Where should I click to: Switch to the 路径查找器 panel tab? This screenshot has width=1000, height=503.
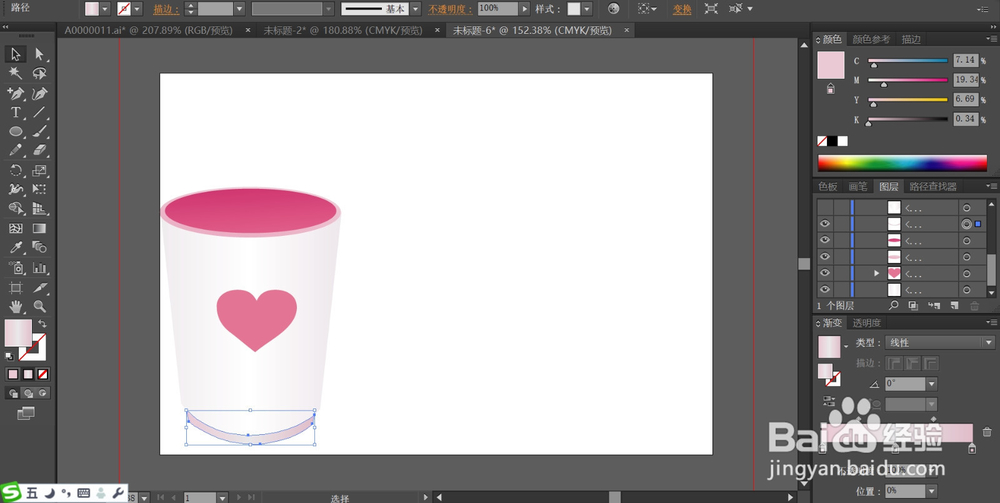[931, 186]
